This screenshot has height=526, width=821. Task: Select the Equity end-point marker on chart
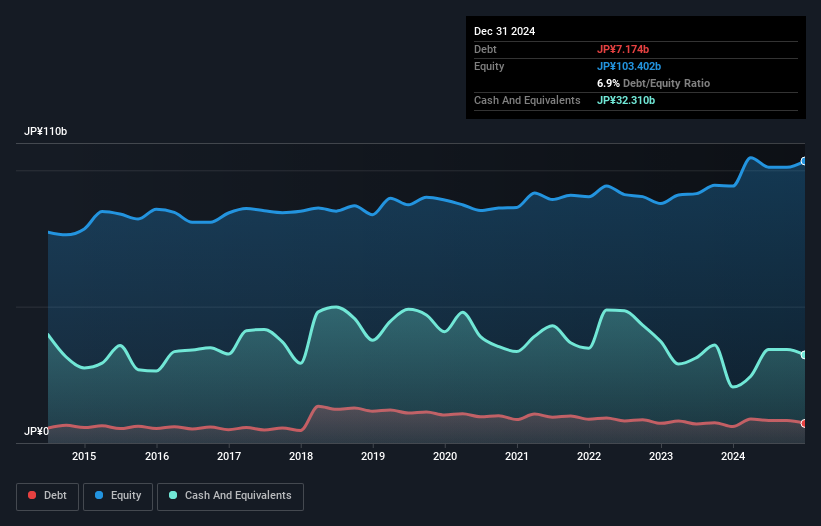pyautogui.click(x=804, y=161)
